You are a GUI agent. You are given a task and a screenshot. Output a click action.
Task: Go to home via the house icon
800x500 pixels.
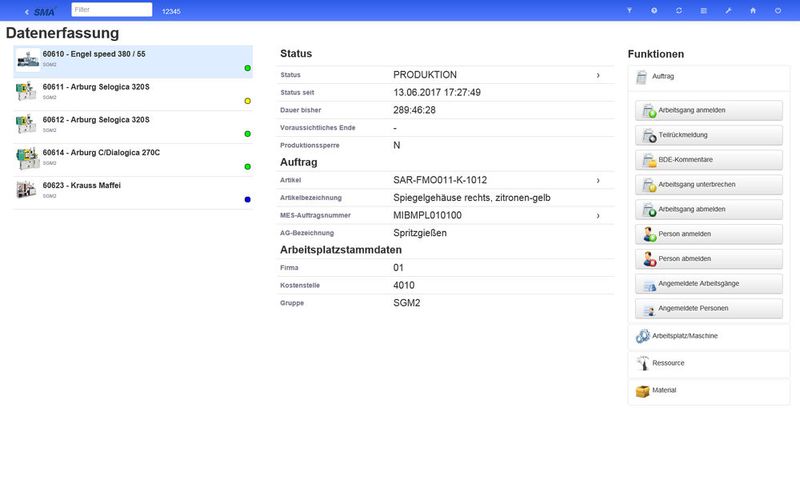(x=753, y=10)
